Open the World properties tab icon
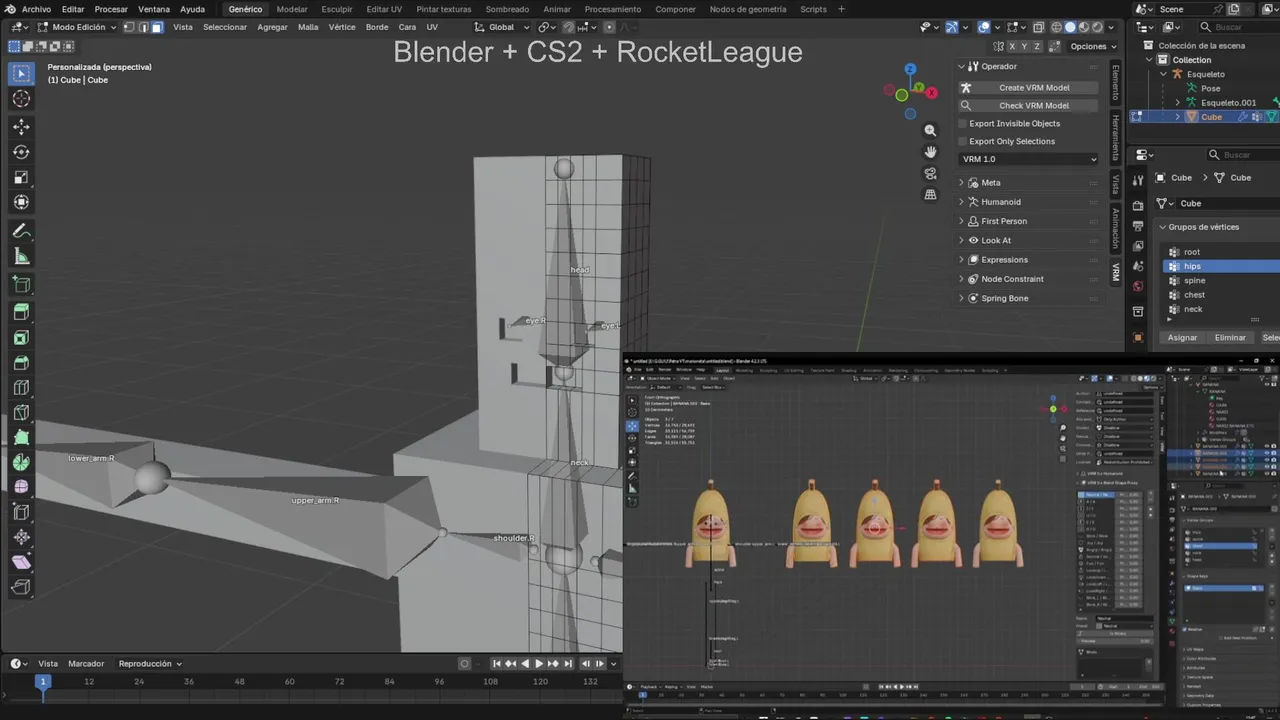 [x=1138, y=286]
